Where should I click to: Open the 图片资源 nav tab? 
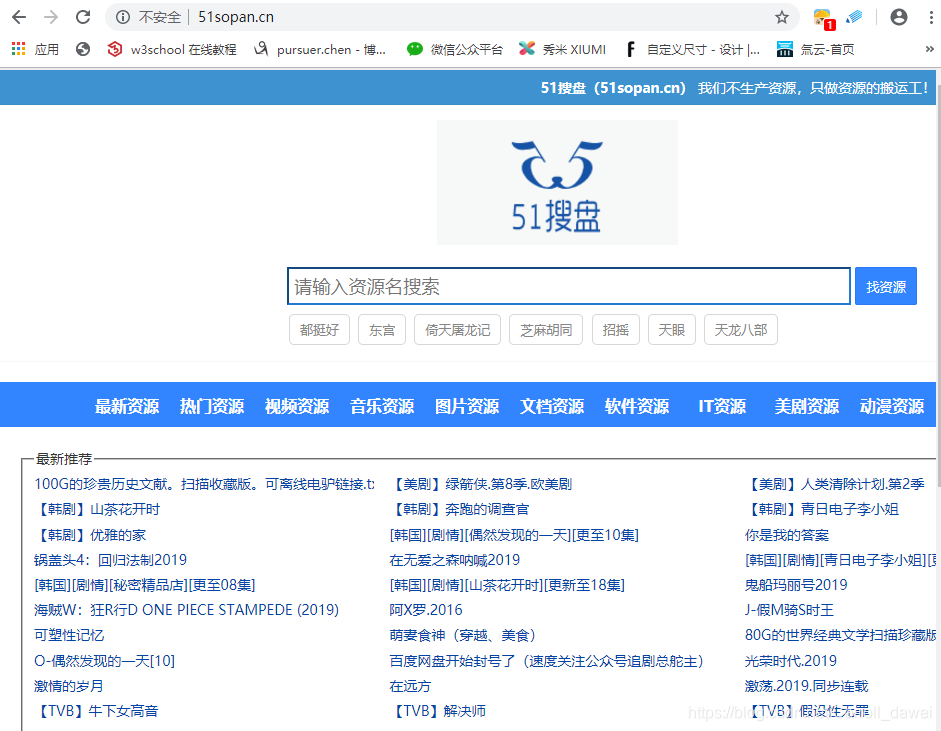tap(467, 406)
